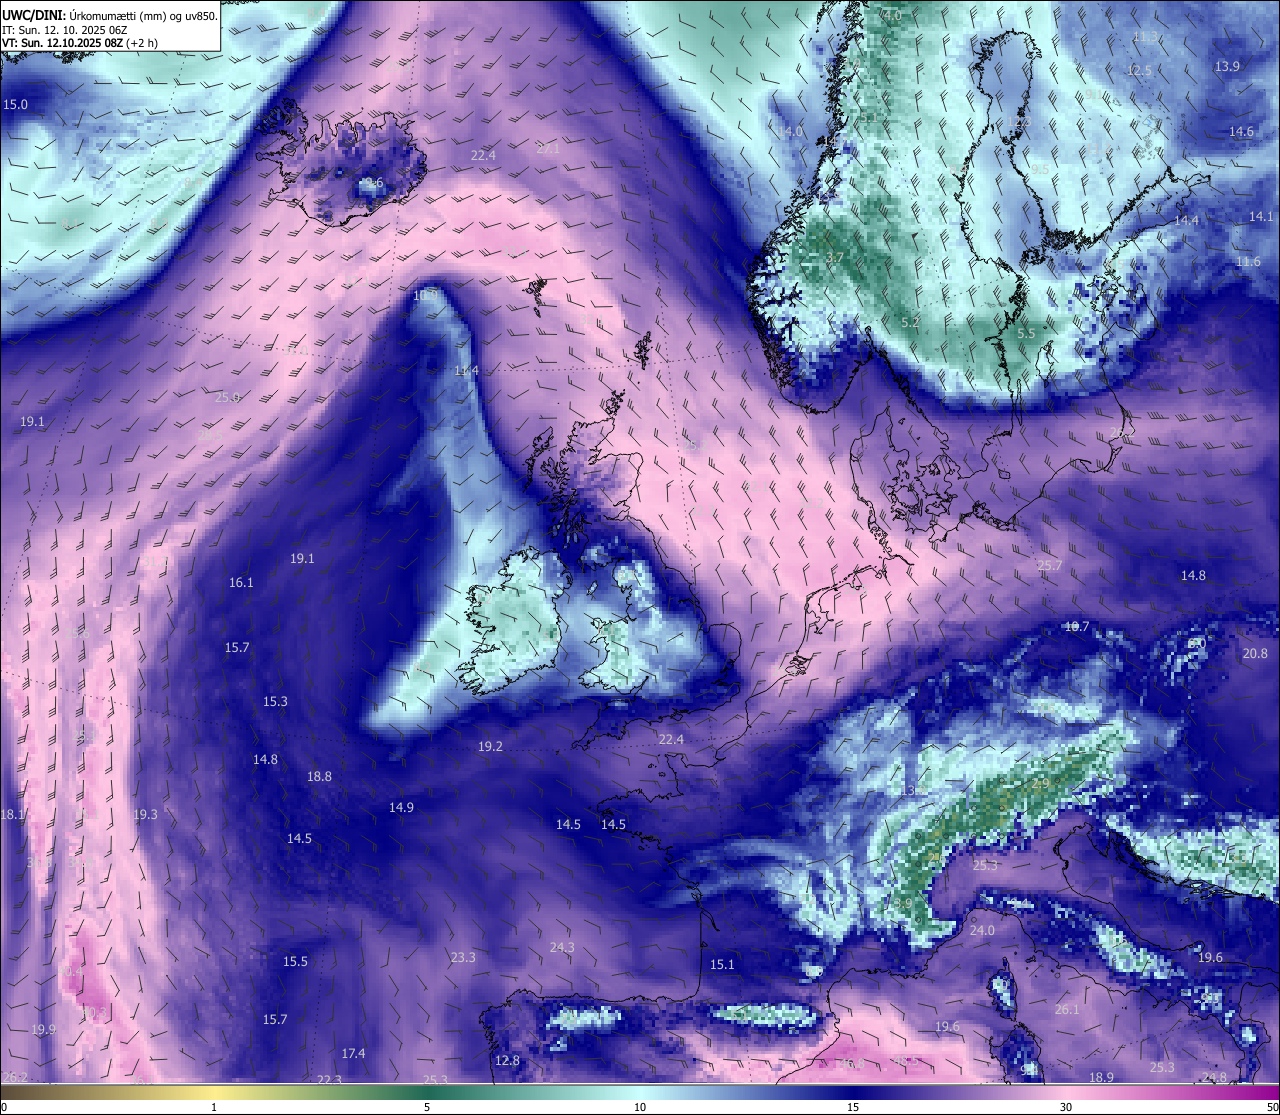Click the 3.7 value over Norway
This screenshot has width=1280, height=1115.
835,258
